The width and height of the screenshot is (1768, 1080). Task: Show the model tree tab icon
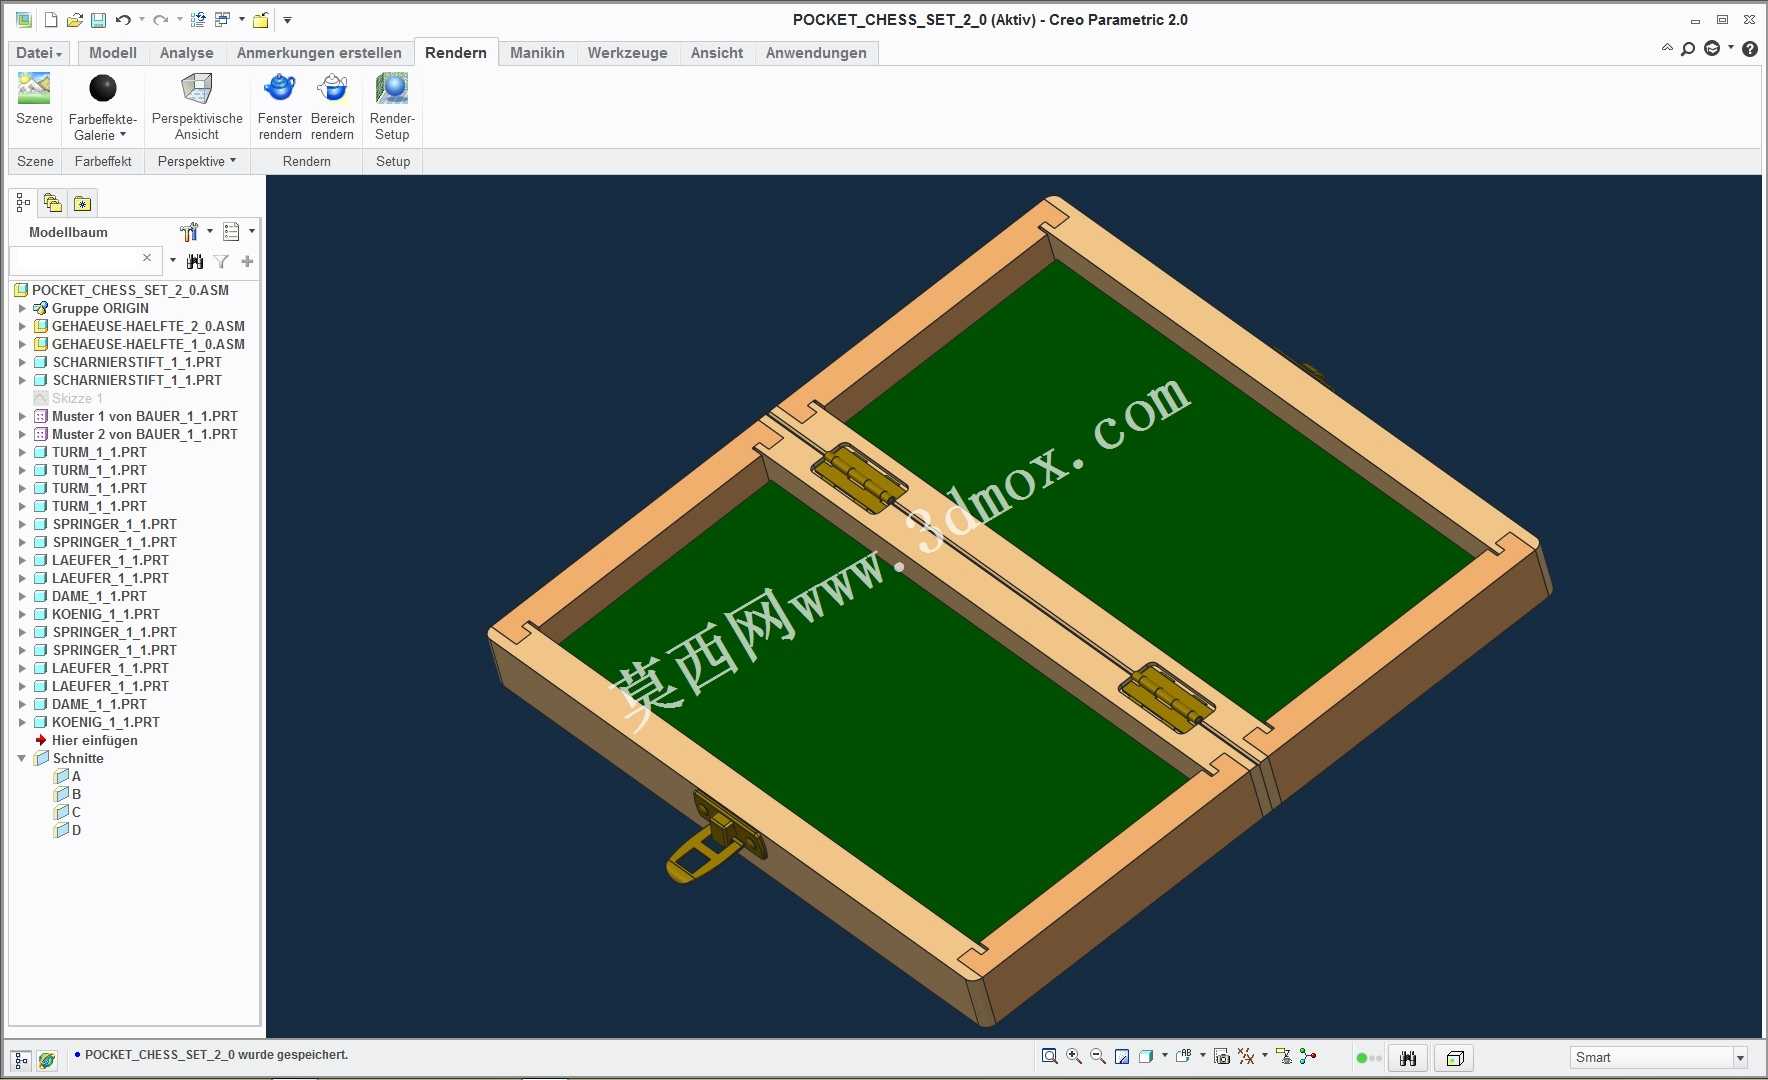pyautogui.click(x=23, y=203)
